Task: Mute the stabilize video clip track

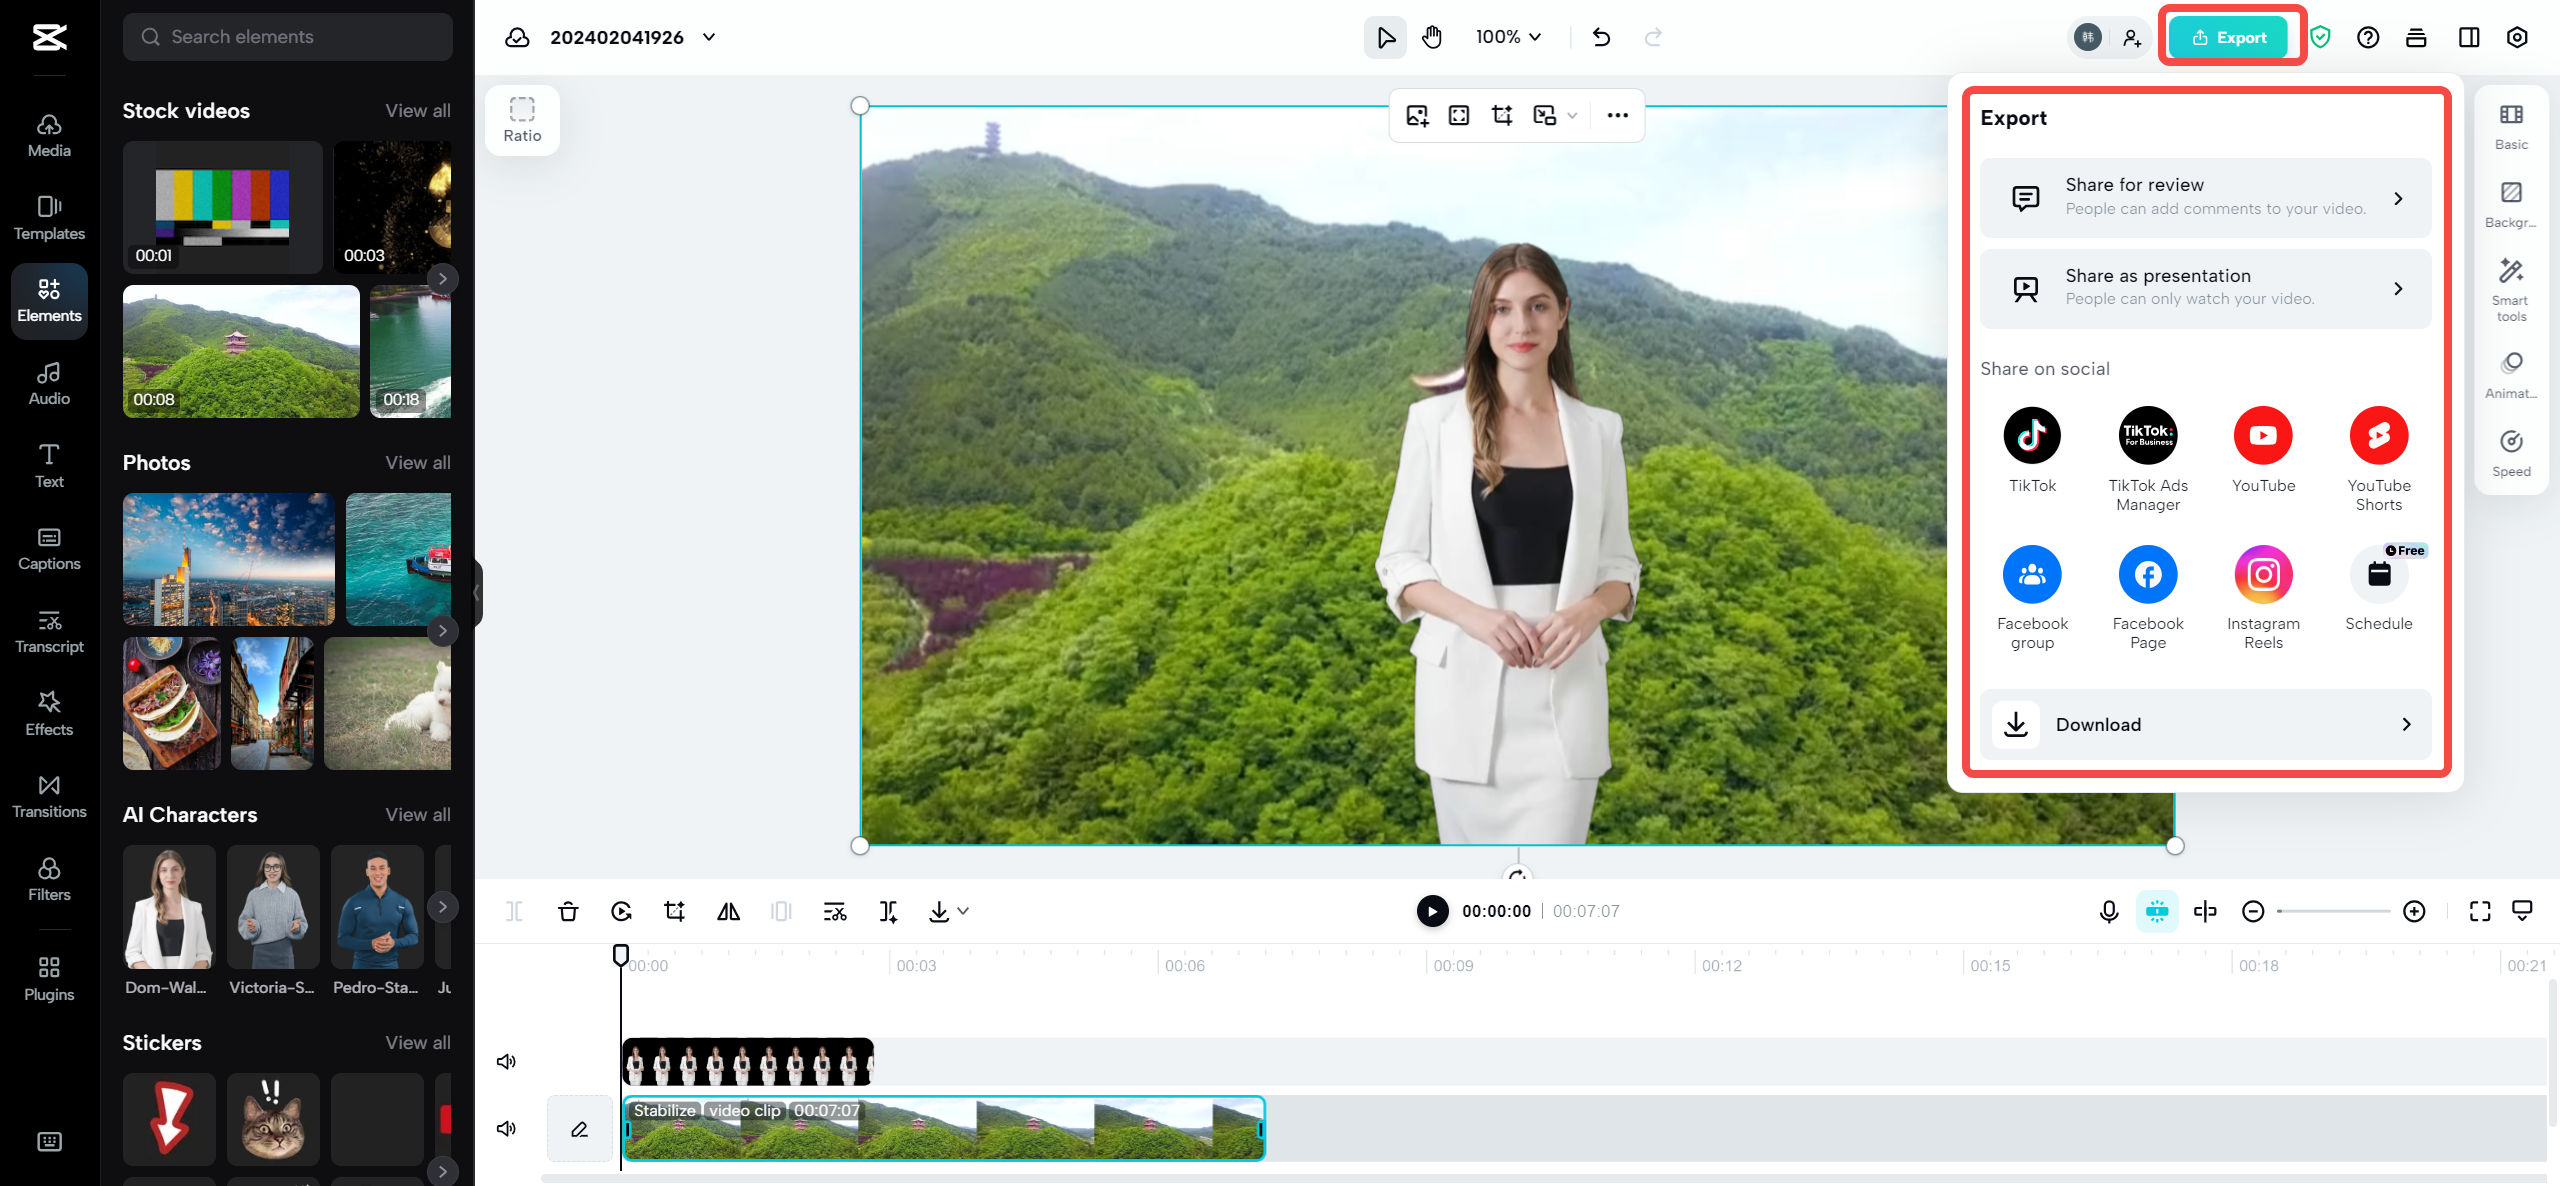Action: pyautogui.click(x=507, y=1128)
